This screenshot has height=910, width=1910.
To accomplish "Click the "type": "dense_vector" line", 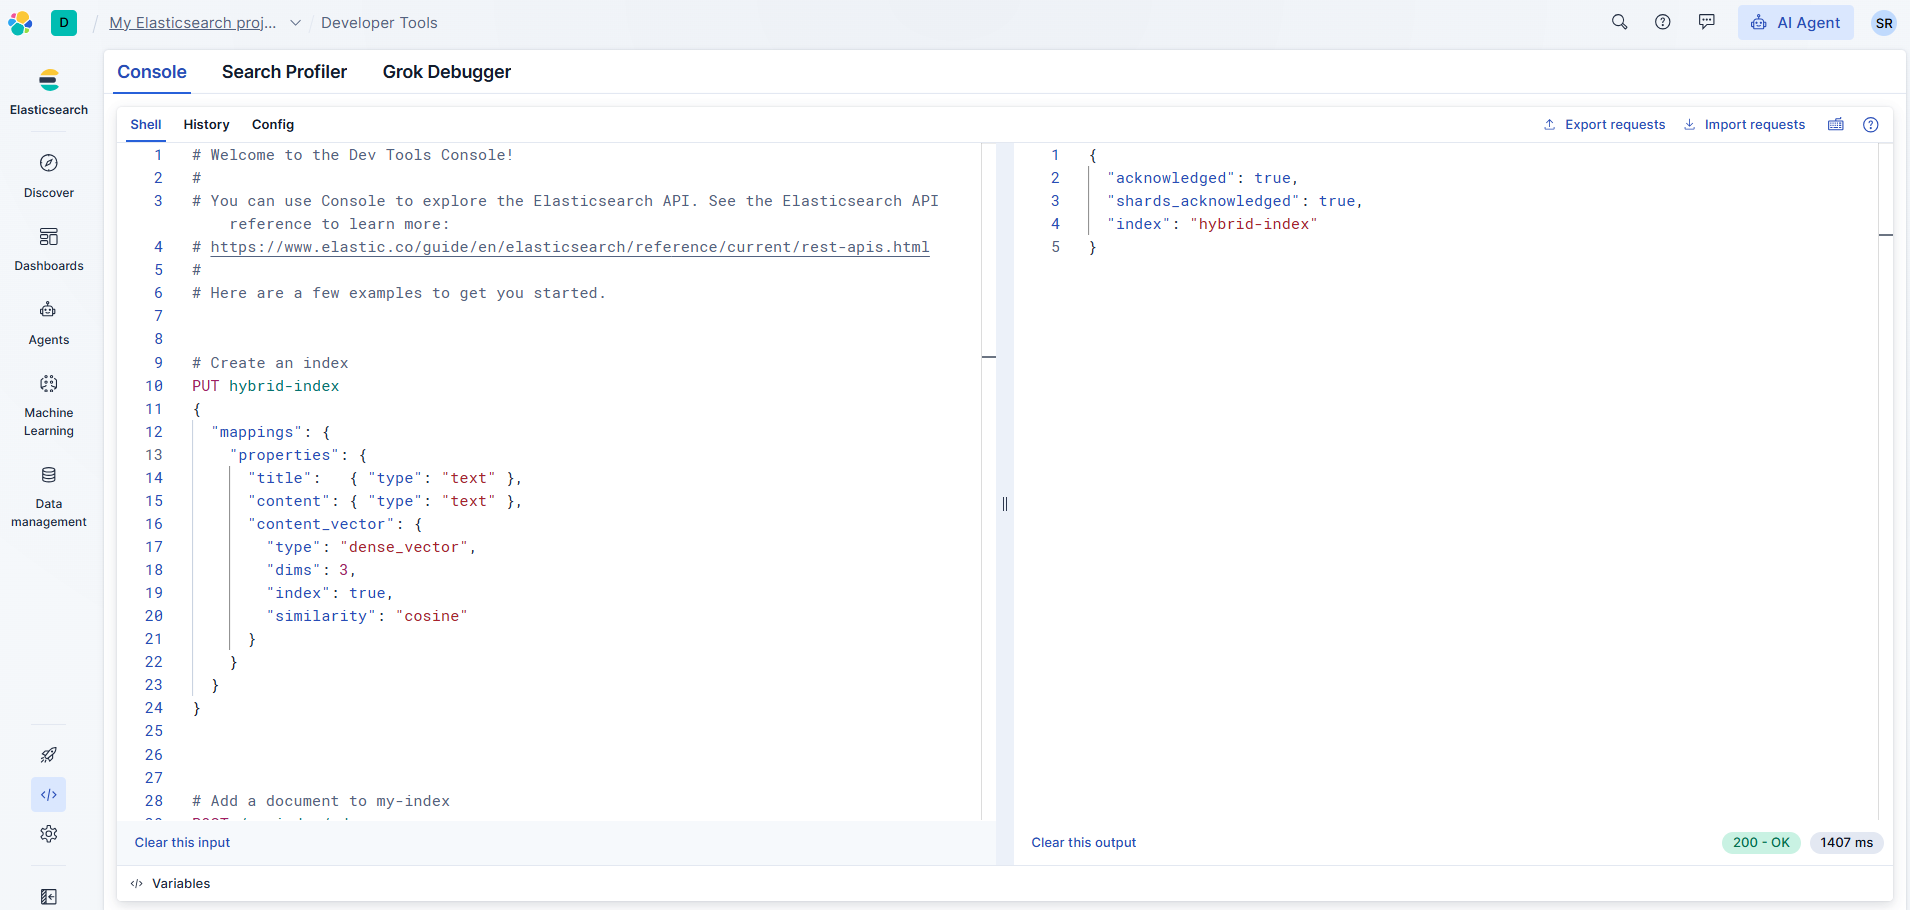I will (371, 547).
